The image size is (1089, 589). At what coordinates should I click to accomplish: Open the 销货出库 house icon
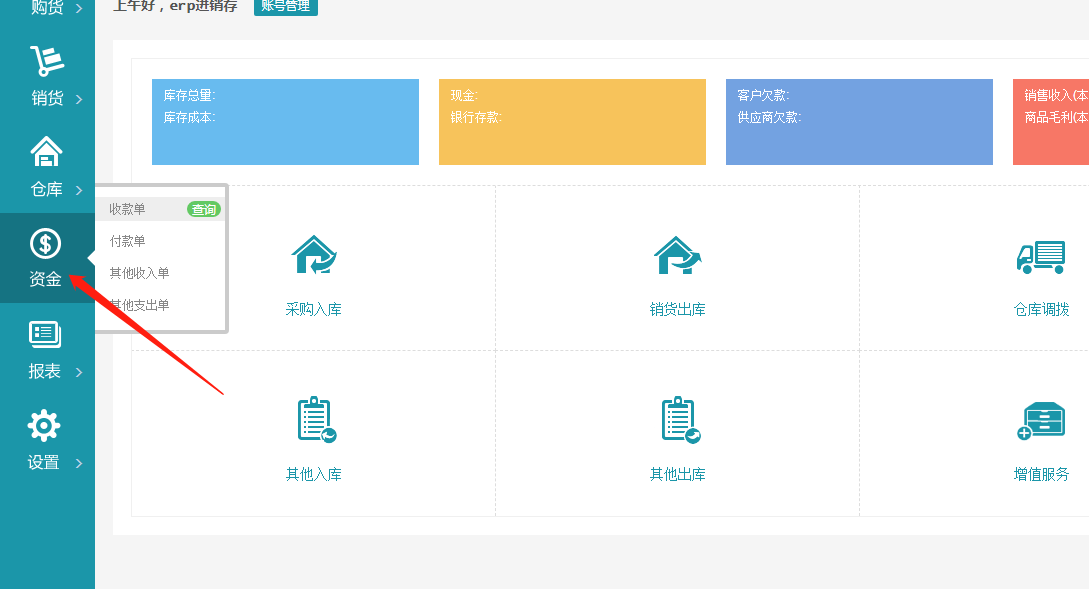point(677,256)
